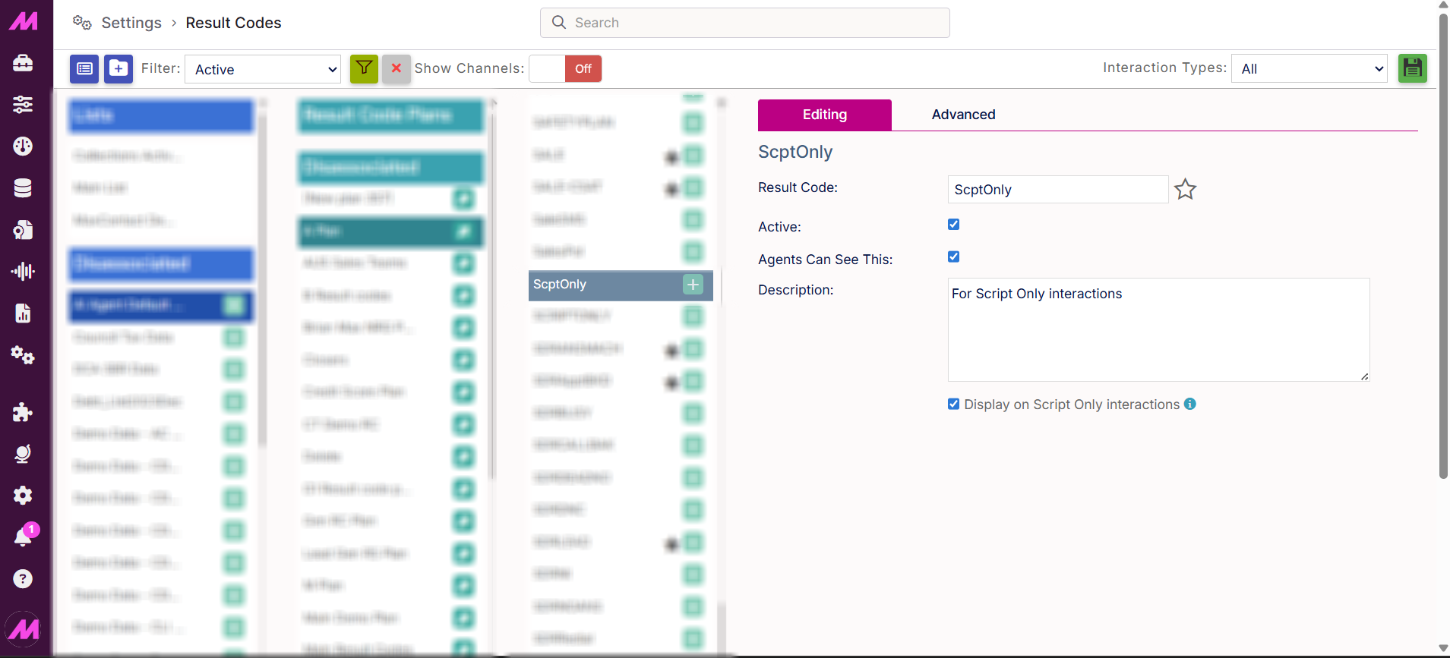Open the documents icon below the database icon
The image size is (1450, 658).
point(23,230)
